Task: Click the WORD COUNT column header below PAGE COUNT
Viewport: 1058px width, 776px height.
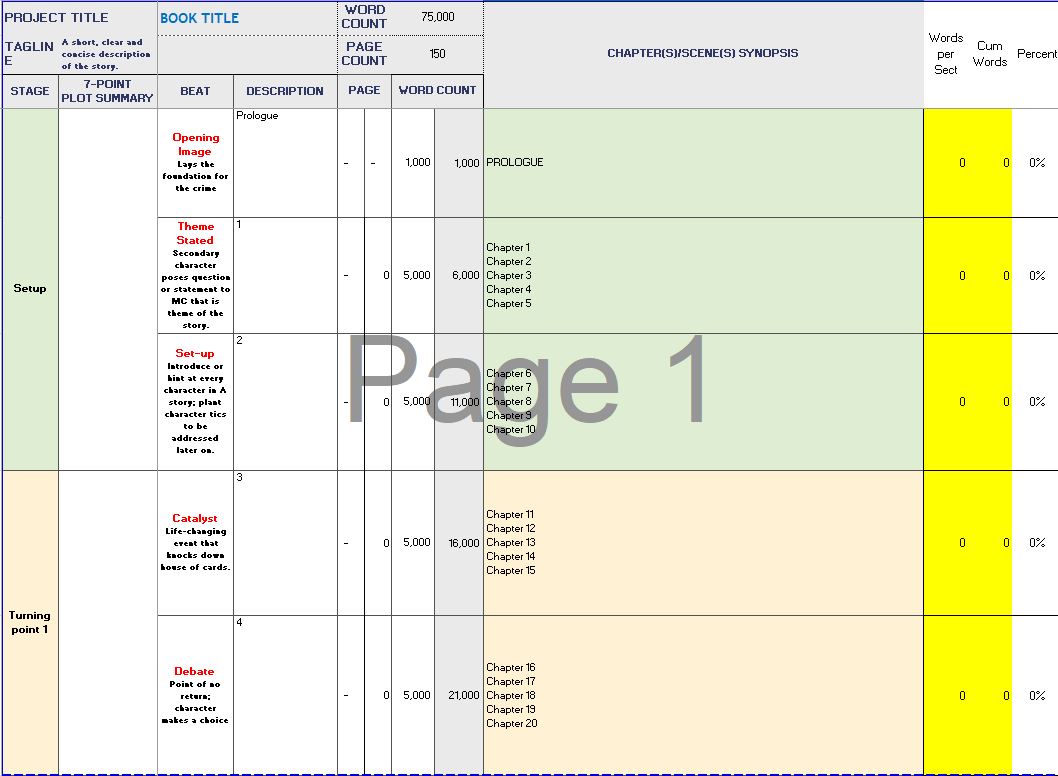Action: [437, 91]
